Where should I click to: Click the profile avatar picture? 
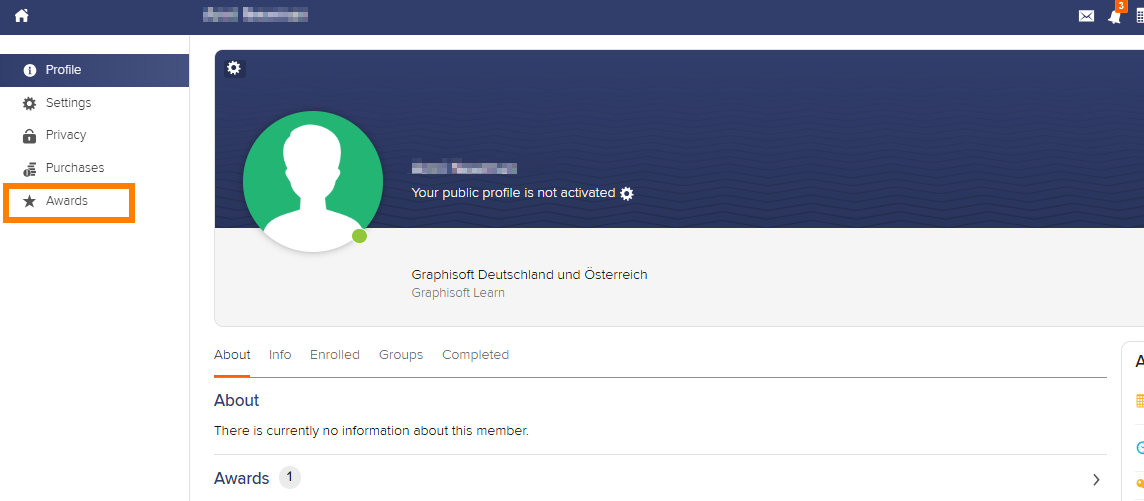(312, 182)
